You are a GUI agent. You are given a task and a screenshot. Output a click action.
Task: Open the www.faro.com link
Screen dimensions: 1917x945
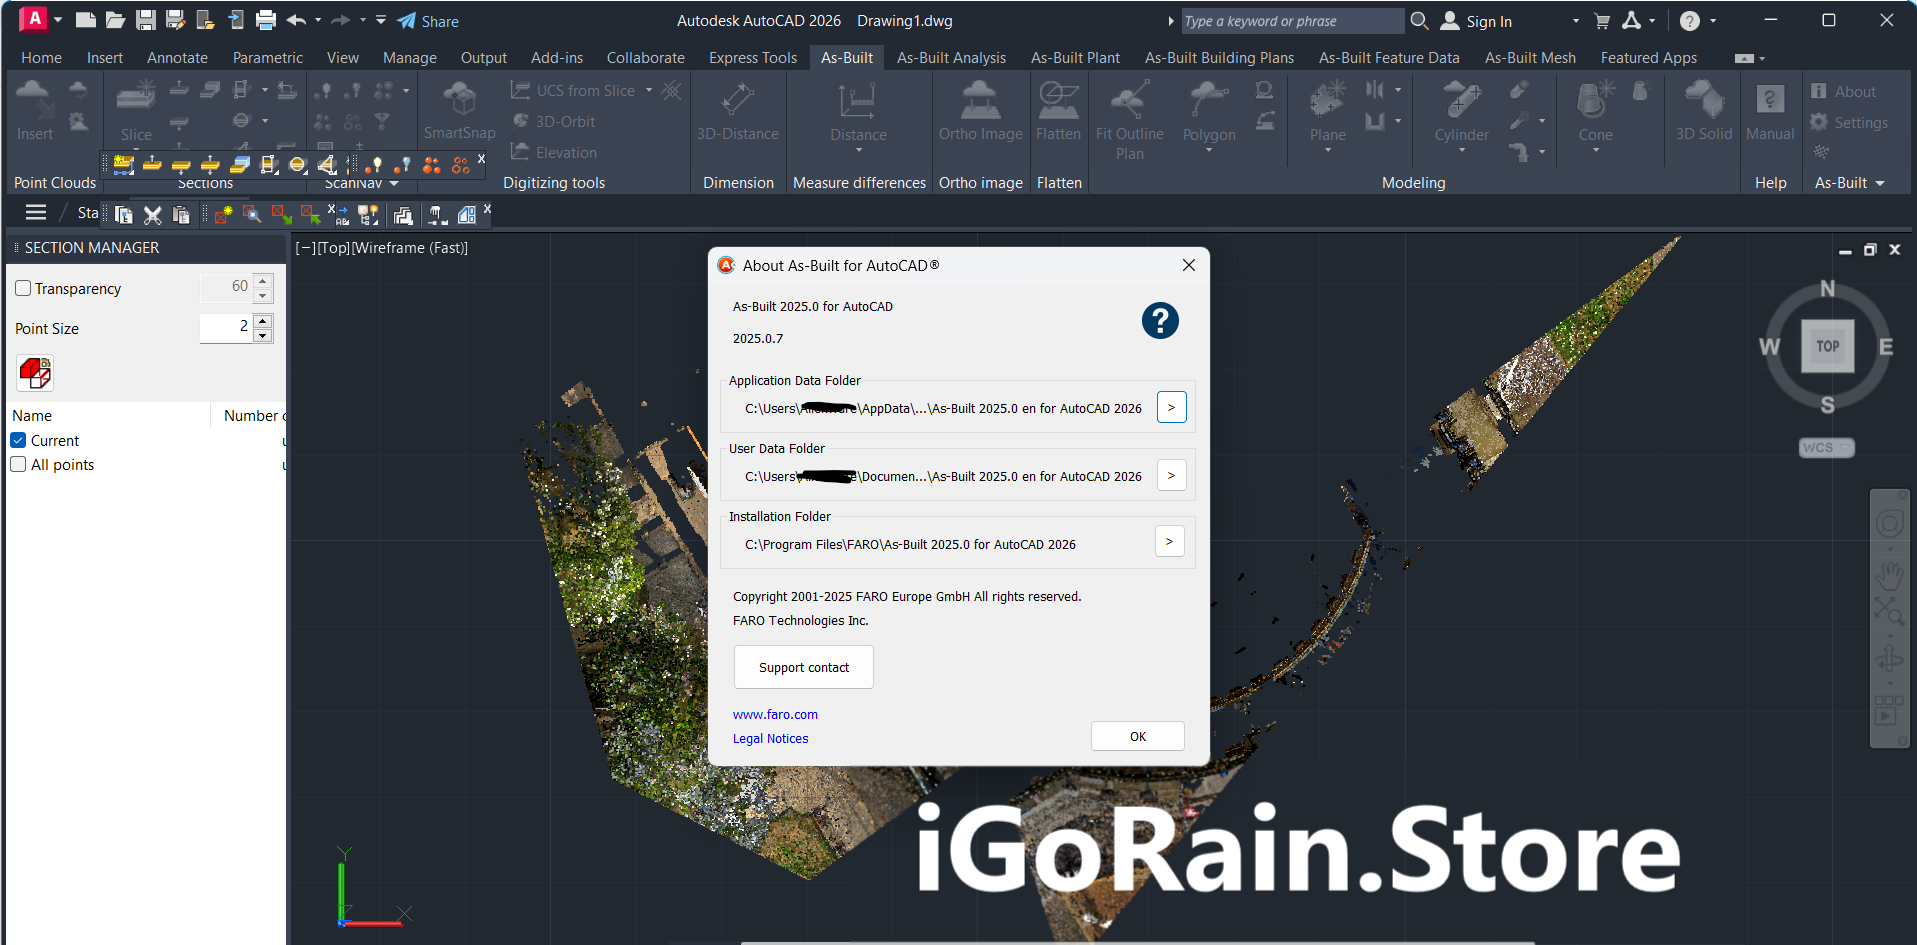(x=775, y=714)
